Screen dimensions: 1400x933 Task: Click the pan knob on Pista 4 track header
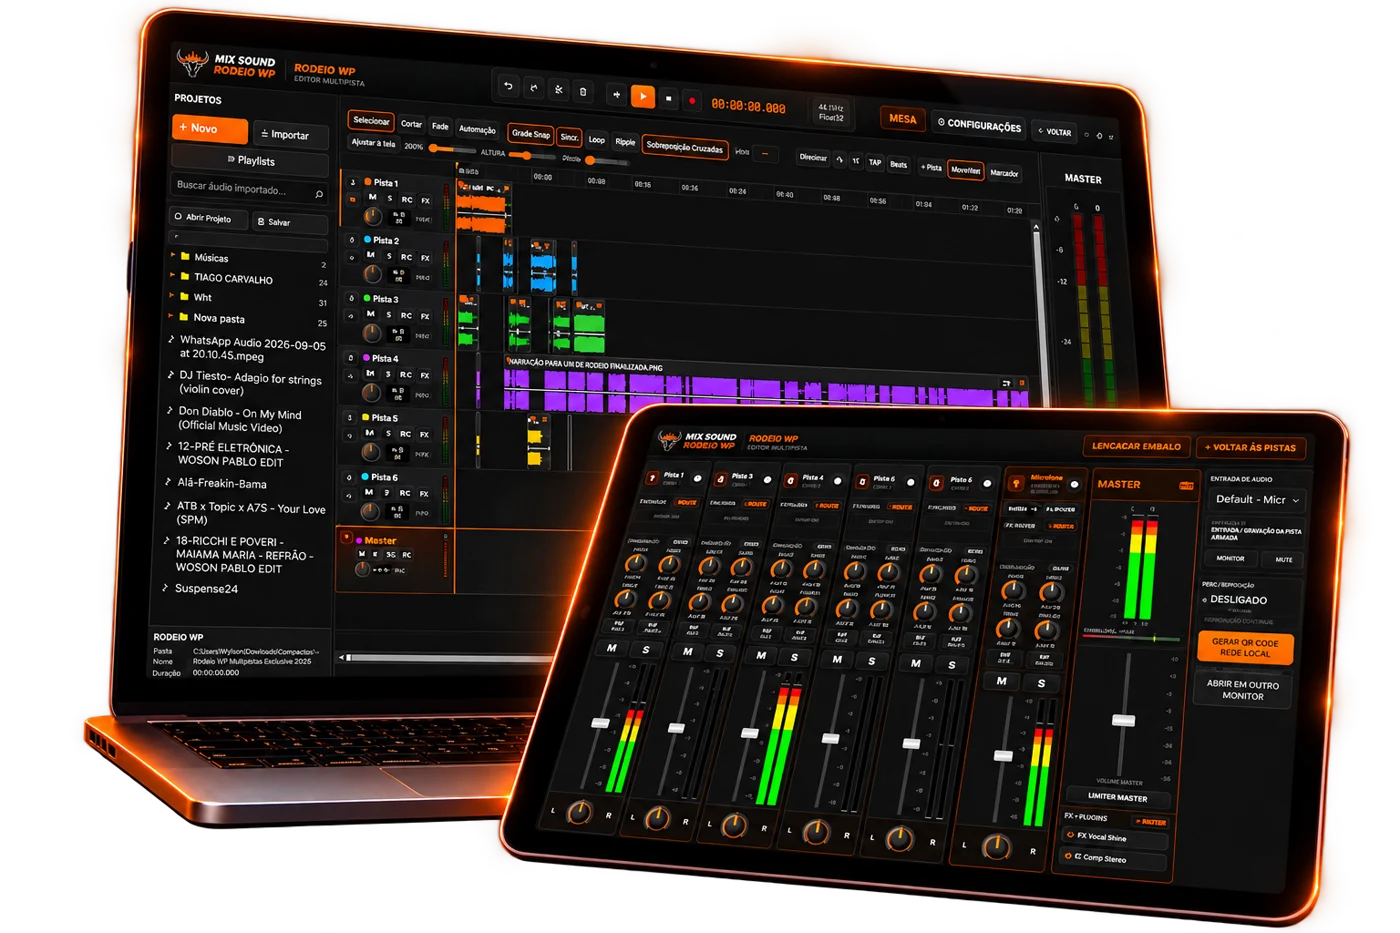(371, 392)
